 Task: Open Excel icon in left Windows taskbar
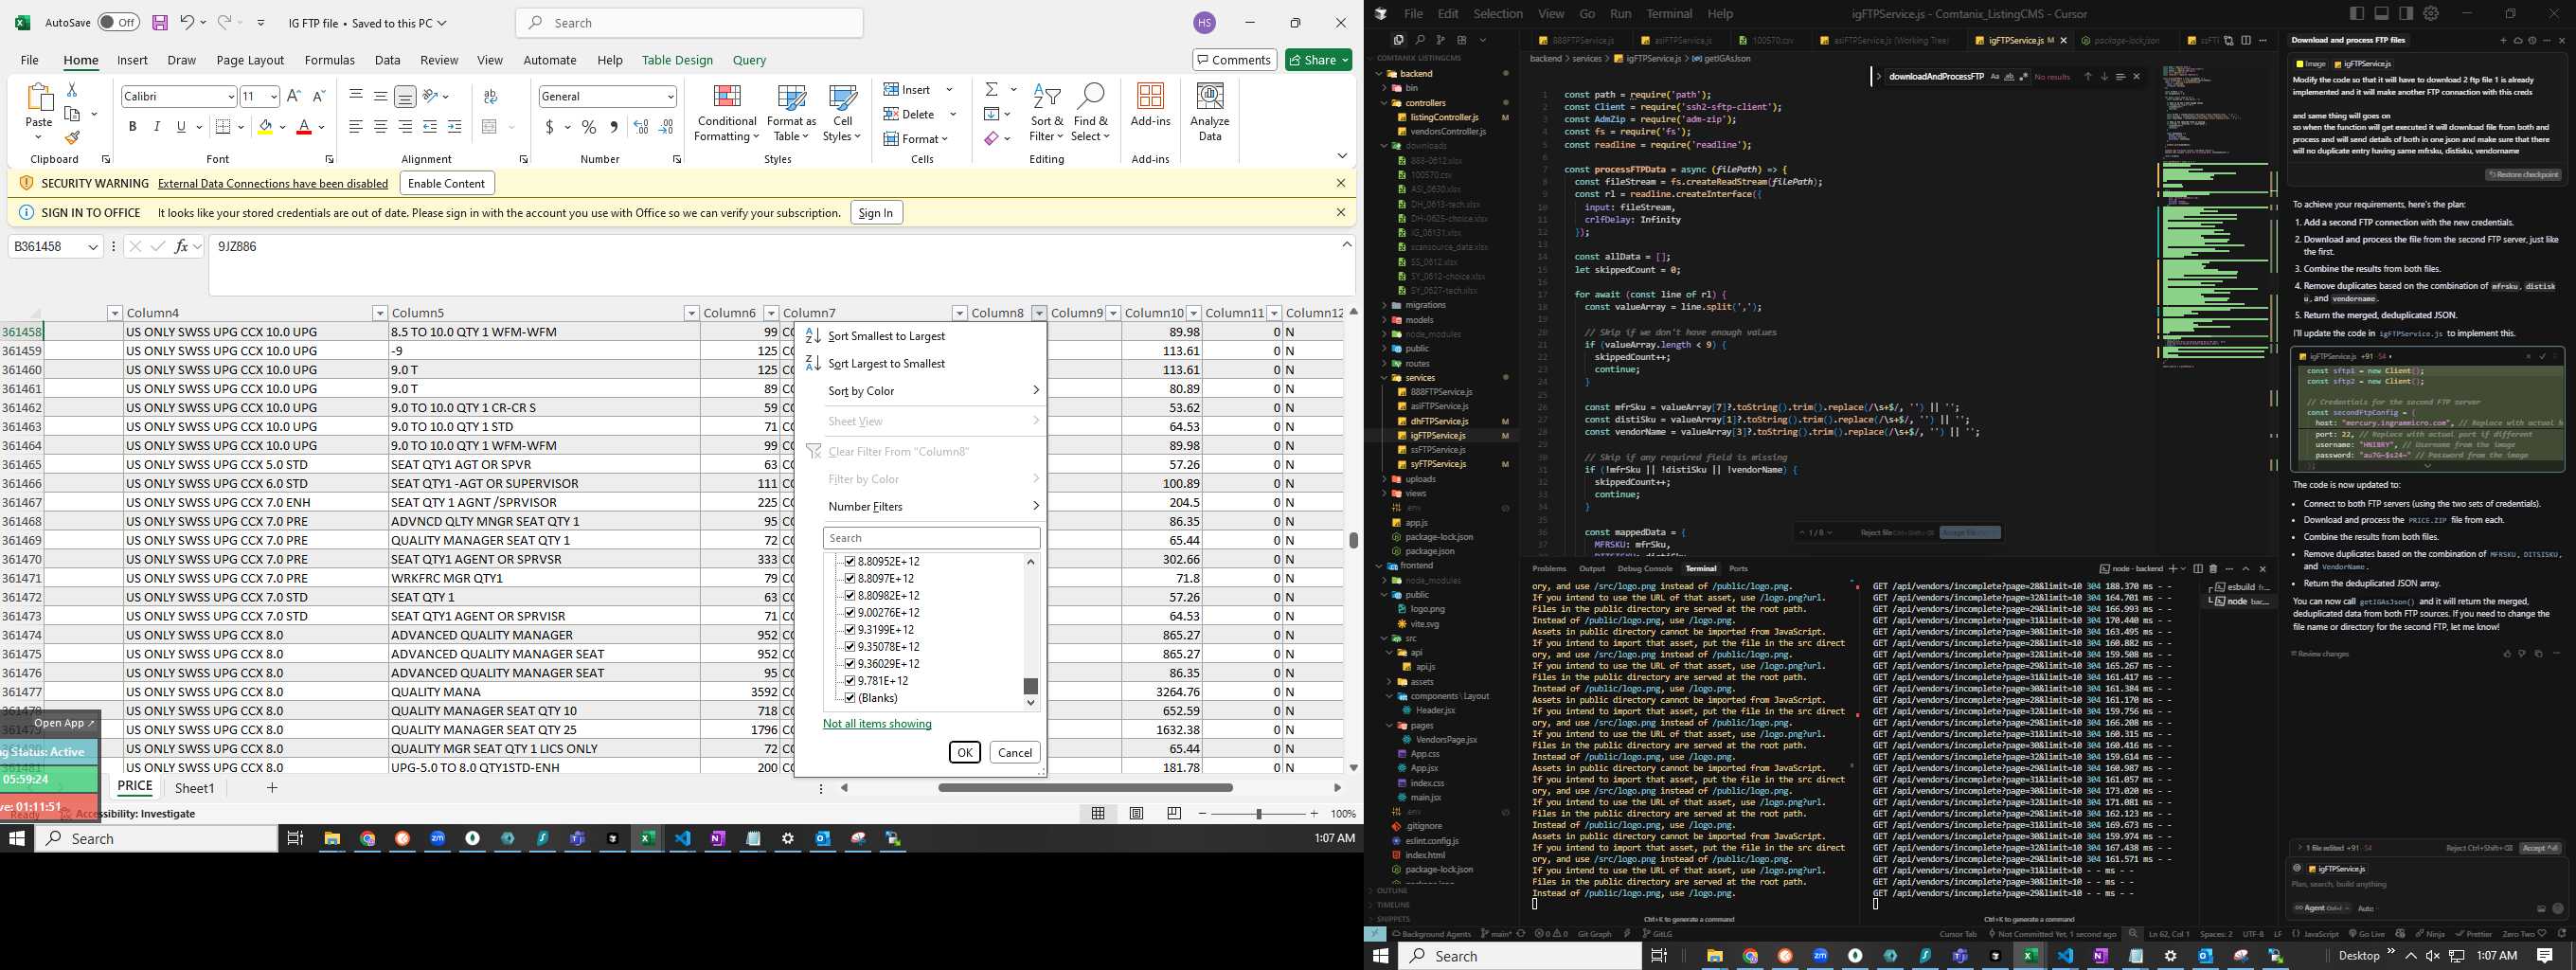click(647, 839)
